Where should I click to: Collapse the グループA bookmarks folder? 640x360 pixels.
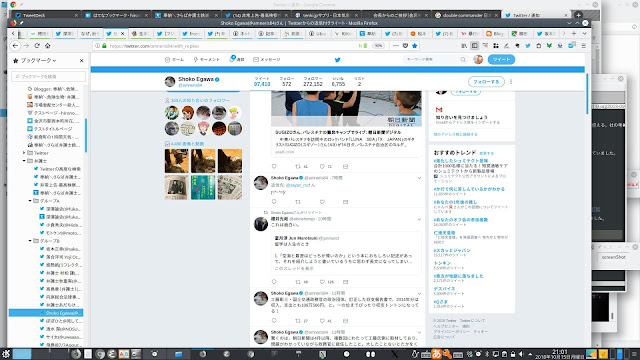coord(30,201)
